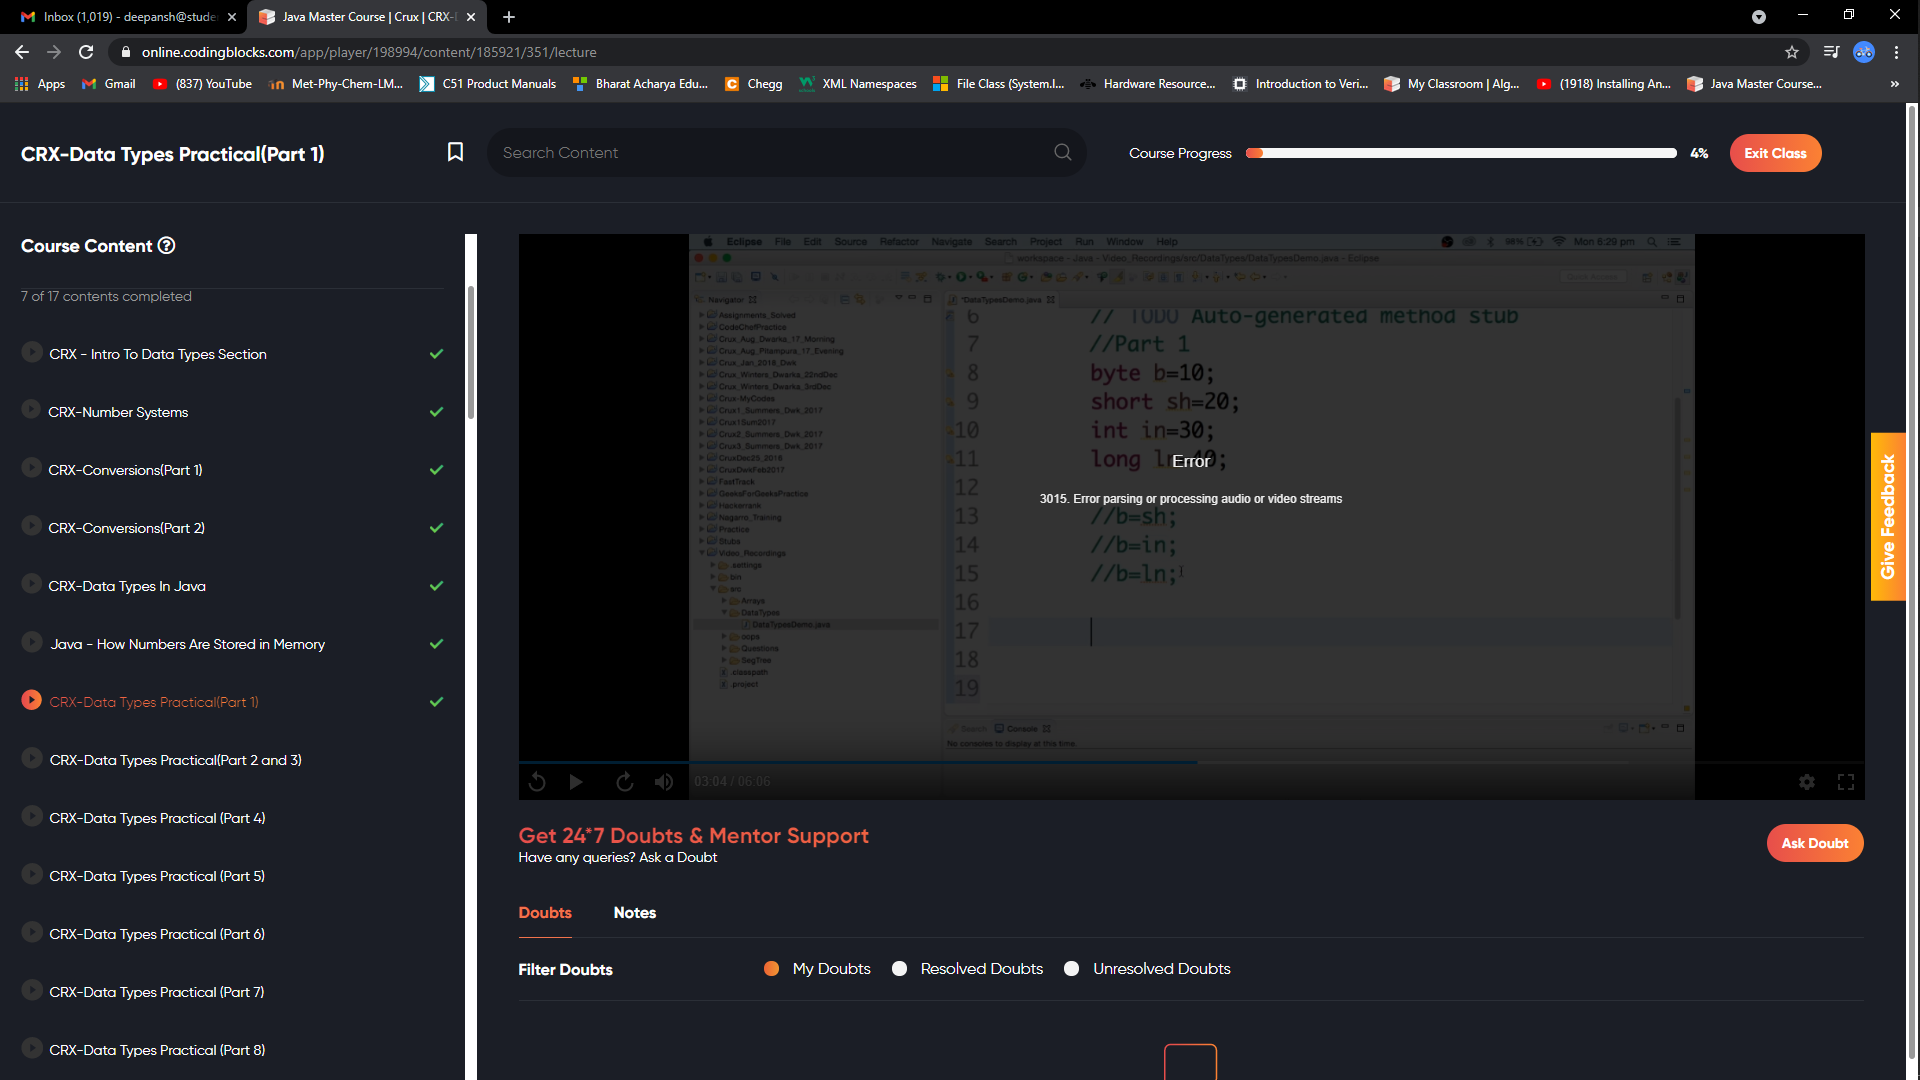Screen dimensions: 1920x1080
Task: Switch to the Notes tab
Action: pos(634,912)
